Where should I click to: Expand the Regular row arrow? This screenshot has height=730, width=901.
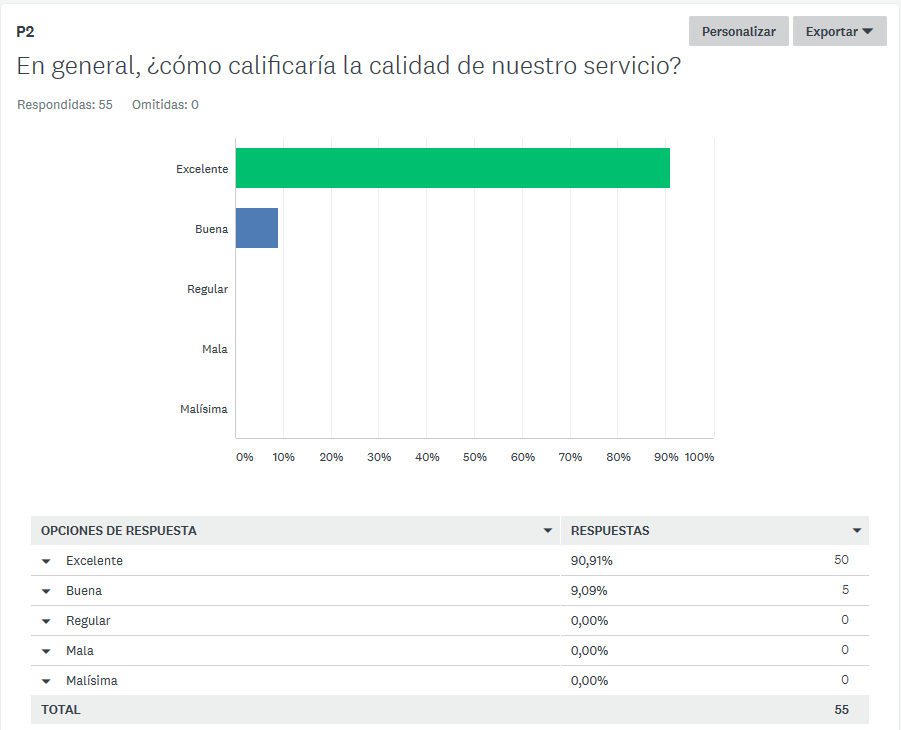click(46, 621)
